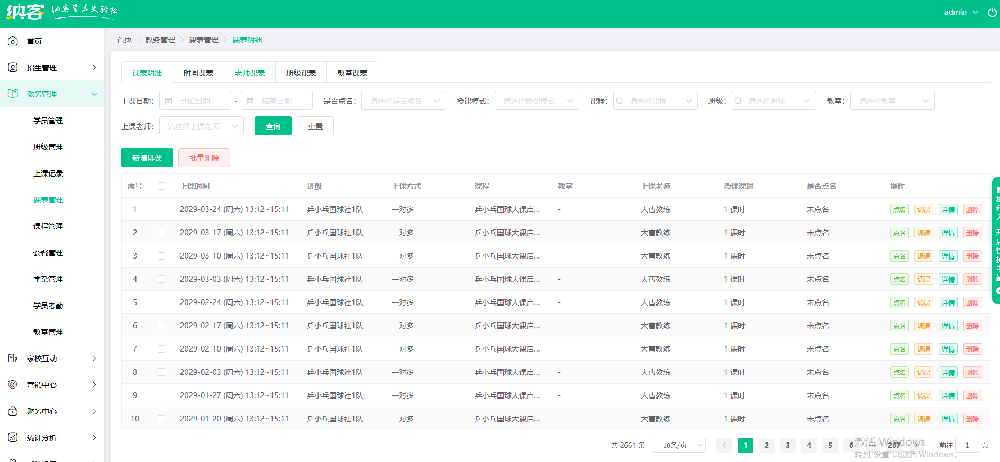
Task: Open the admin user dropdown
Action: point(960,12)
